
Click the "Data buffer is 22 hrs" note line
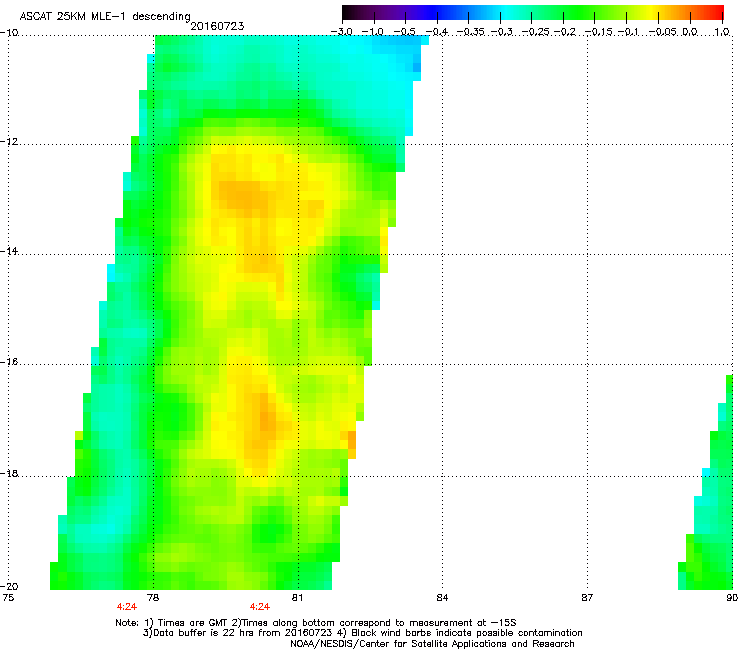pyautogui.click(x=362, y=633)
